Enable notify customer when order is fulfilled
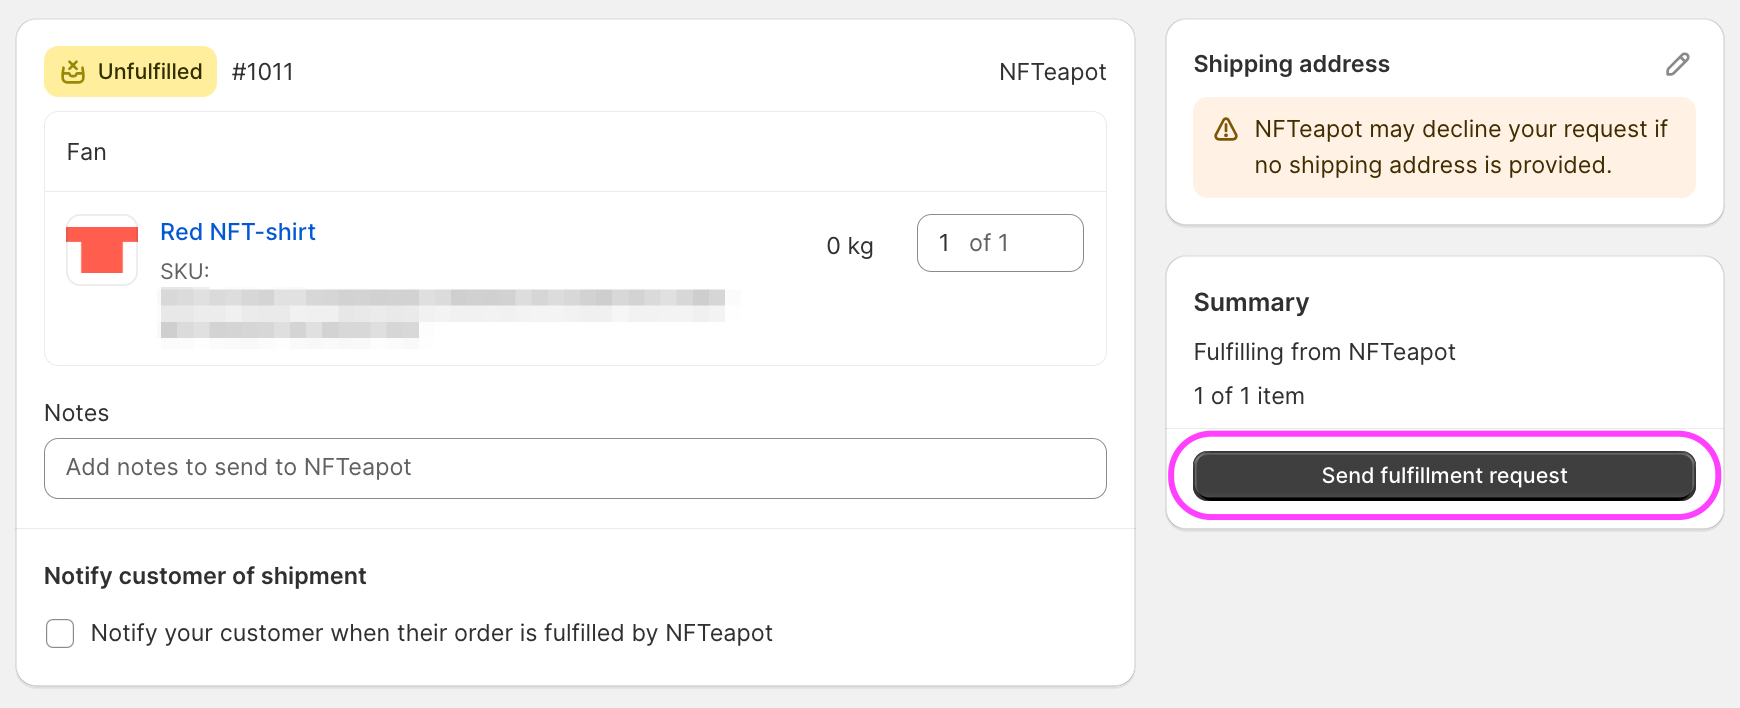Image resolution: width=1740 pixels, height=708 pixels. pos(60,633)
